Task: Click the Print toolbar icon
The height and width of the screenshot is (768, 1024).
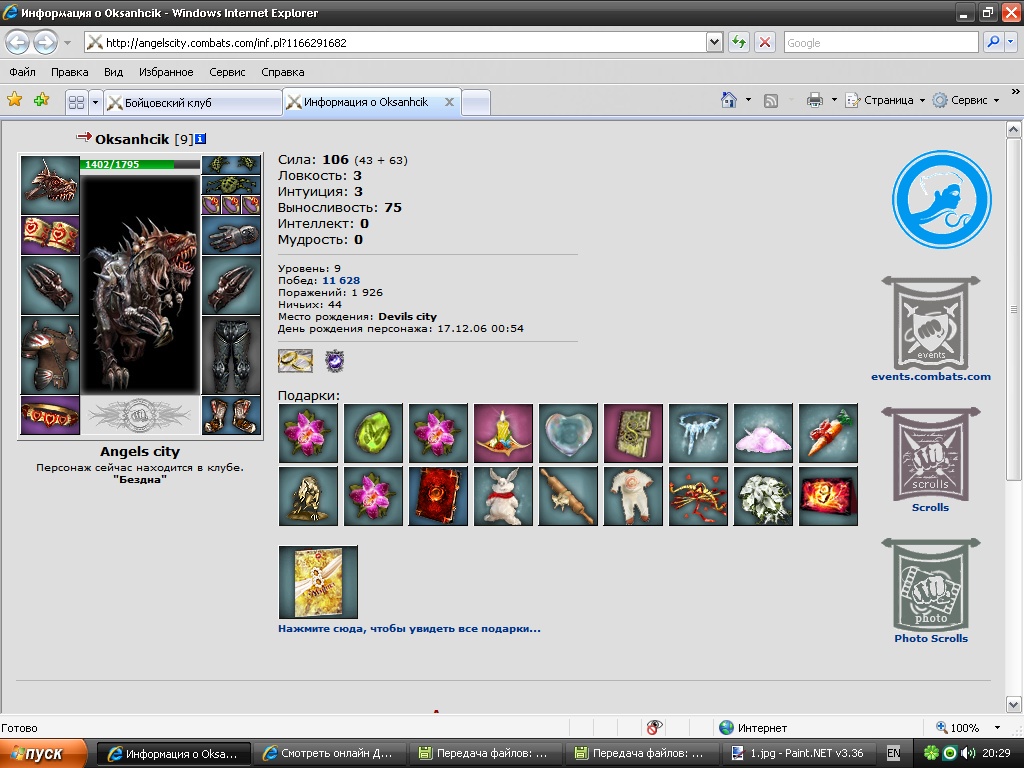Action: pyautogui.click(x=814, y=101)
